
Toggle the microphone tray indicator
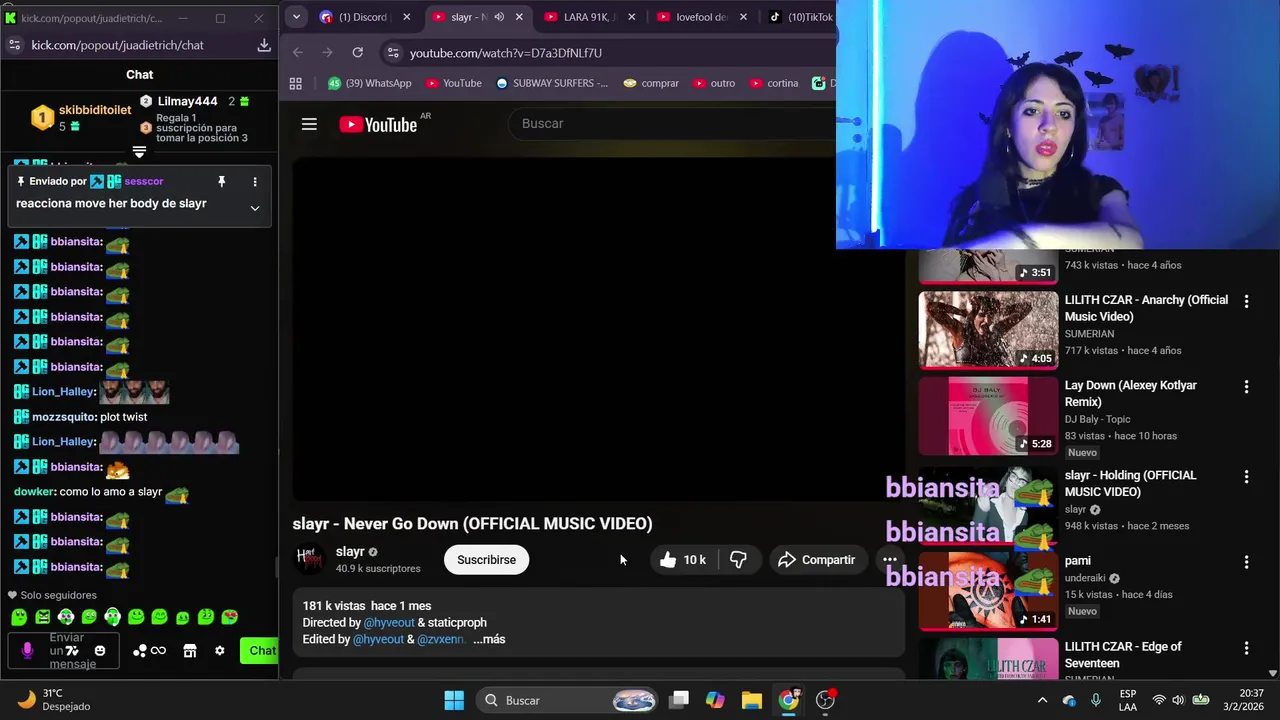tap(1096, 700)
